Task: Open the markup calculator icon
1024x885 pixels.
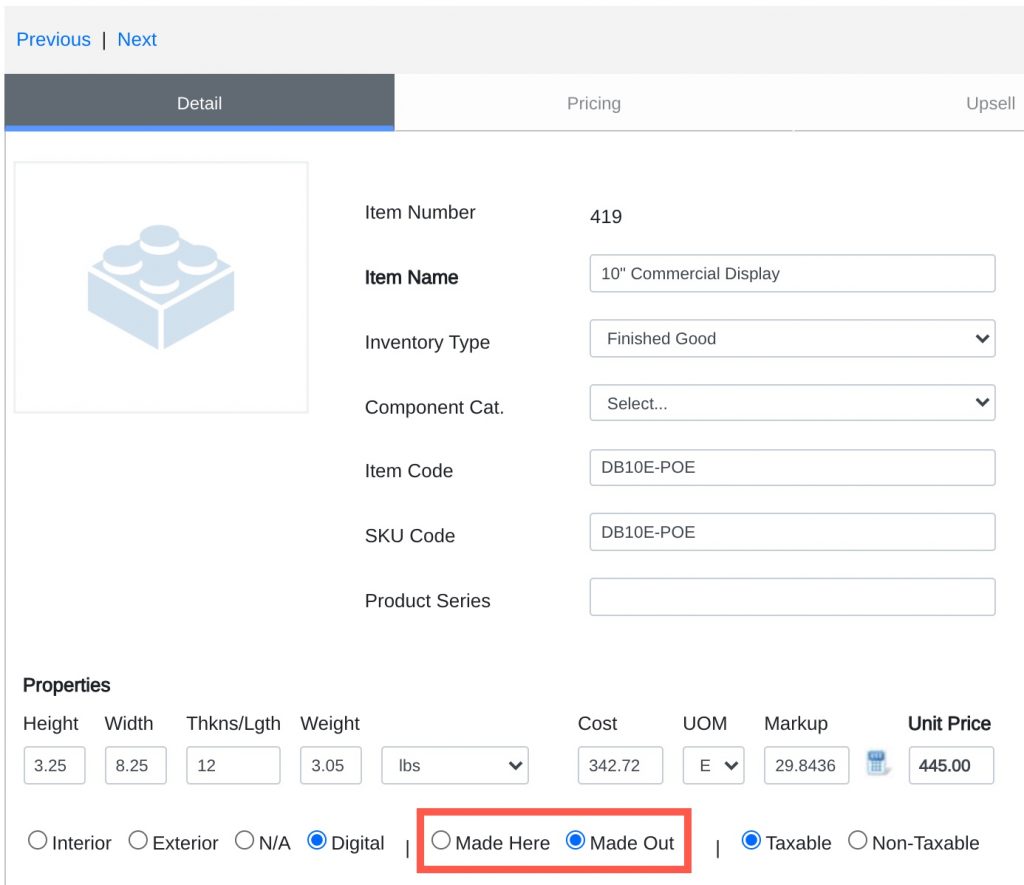Action: [x=877, y=764]
